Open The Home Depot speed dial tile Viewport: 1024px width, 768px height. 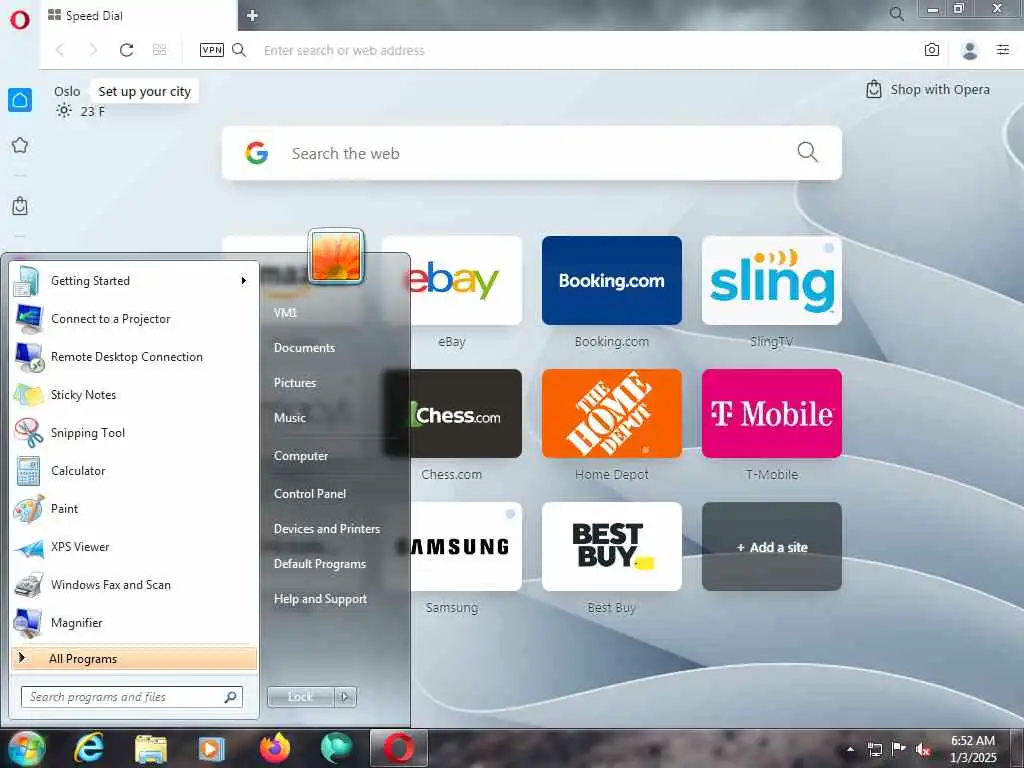[x=612, y=413]
